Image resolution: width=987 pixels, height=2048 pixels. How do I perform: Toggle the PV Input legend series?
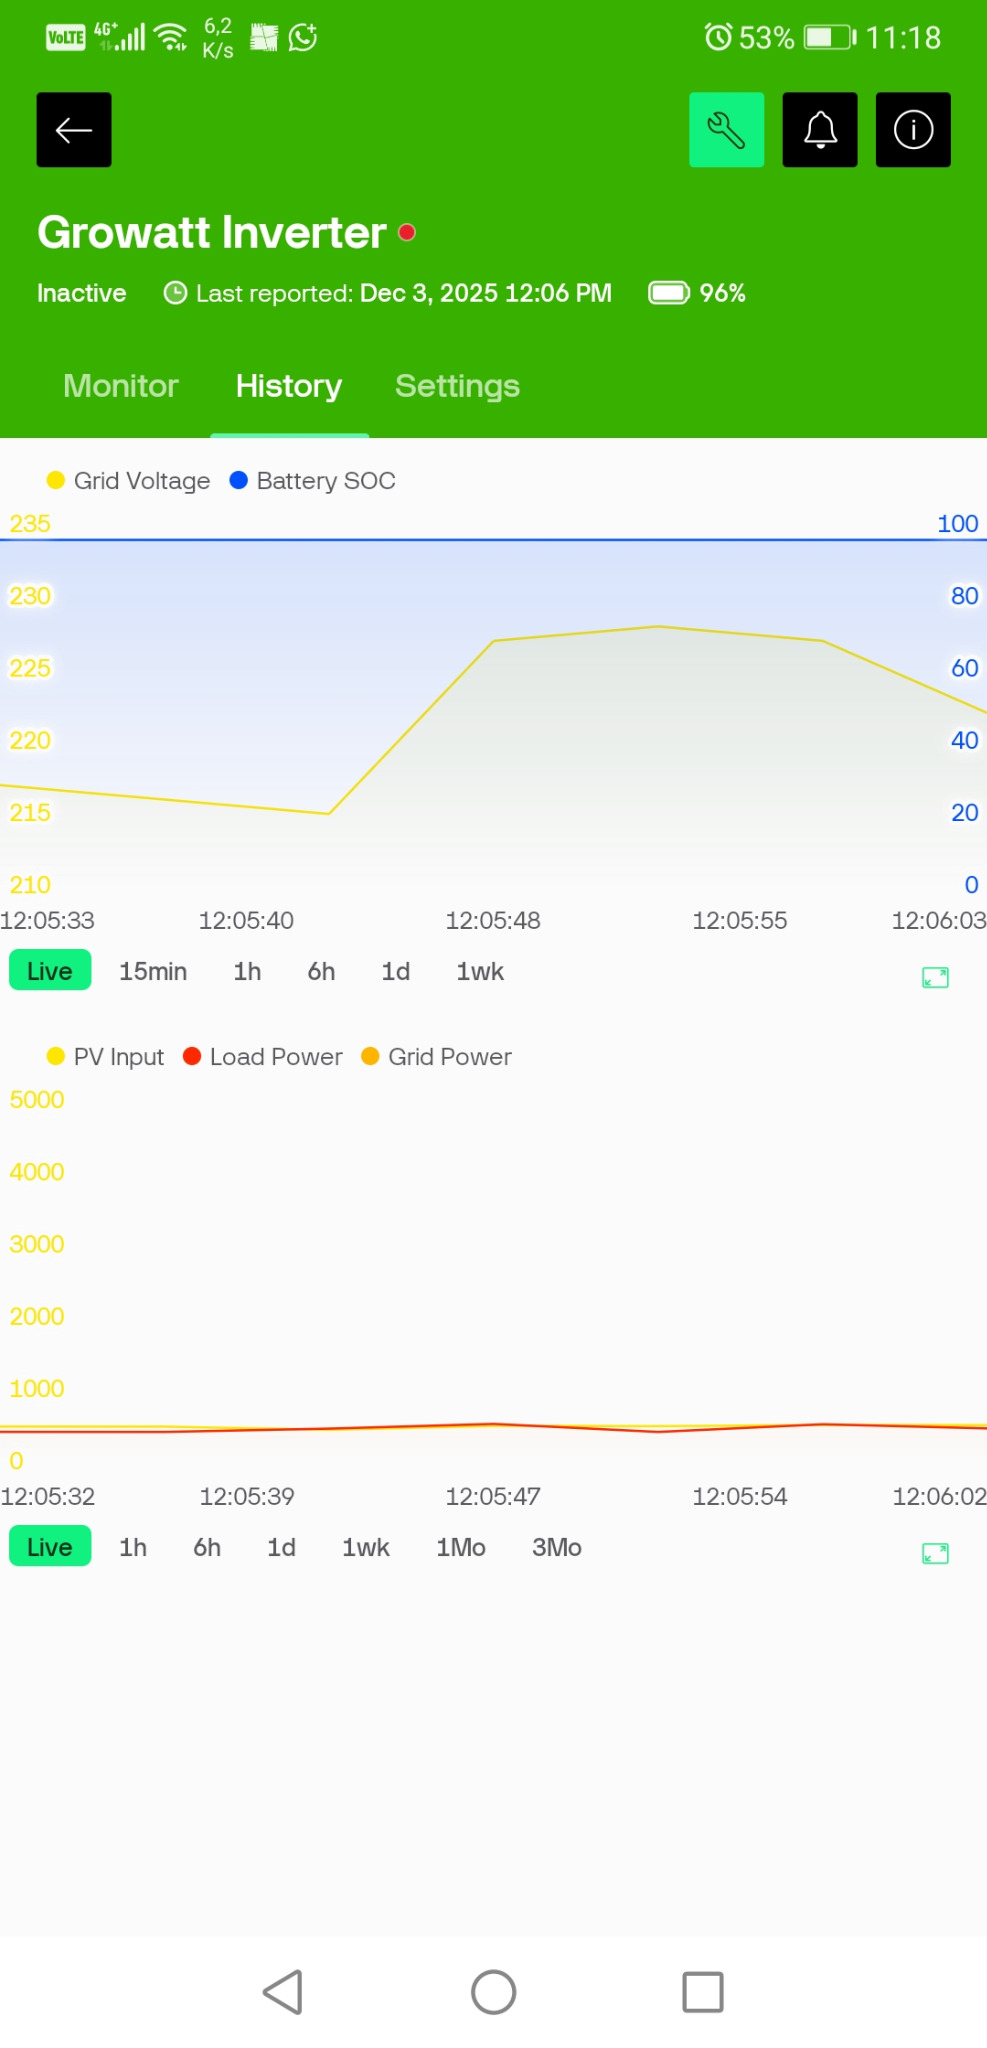(106, 1057)
